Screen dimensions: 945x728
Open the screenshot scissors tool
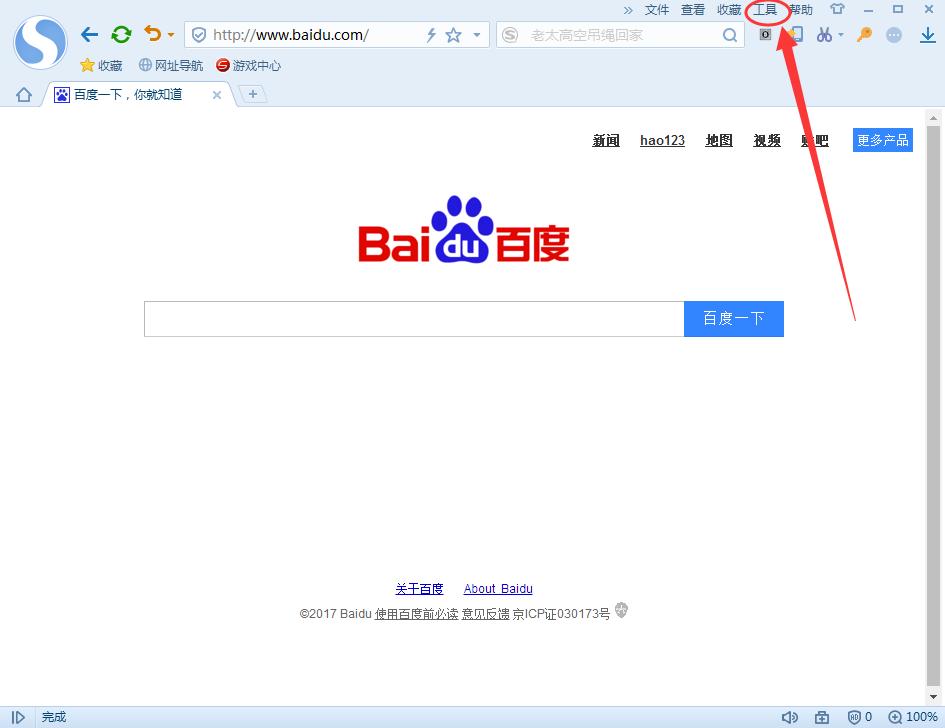coord(824,35)
